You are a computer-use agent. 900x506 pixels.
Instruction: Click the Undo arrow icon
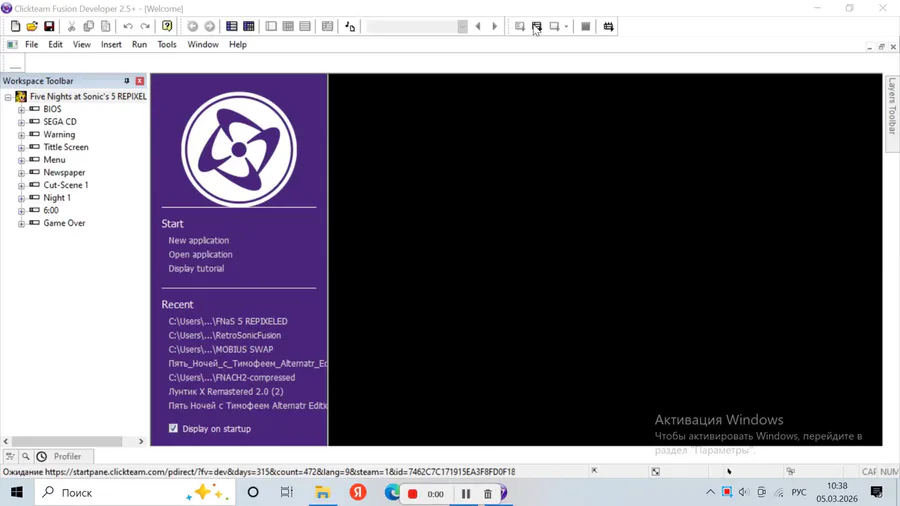[x=128, y=26]
